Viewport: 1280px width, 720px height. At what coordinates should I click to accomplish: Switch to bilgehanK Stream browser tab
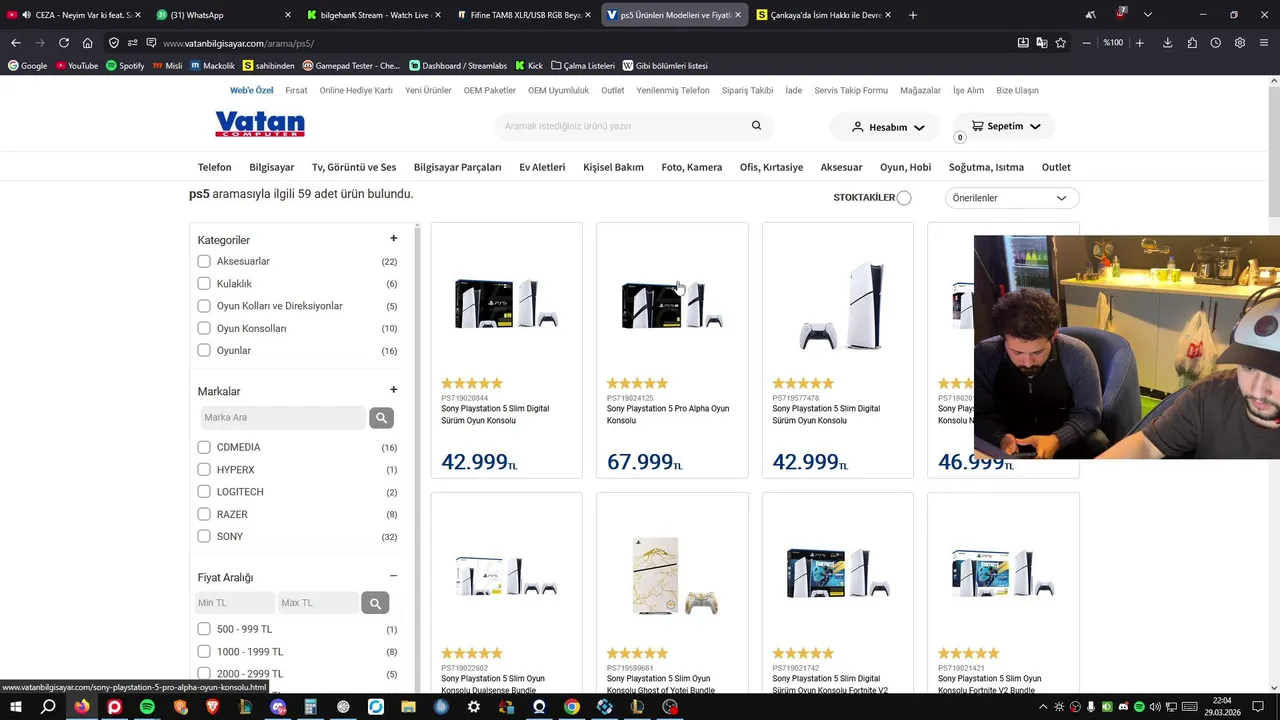(372, 15)
